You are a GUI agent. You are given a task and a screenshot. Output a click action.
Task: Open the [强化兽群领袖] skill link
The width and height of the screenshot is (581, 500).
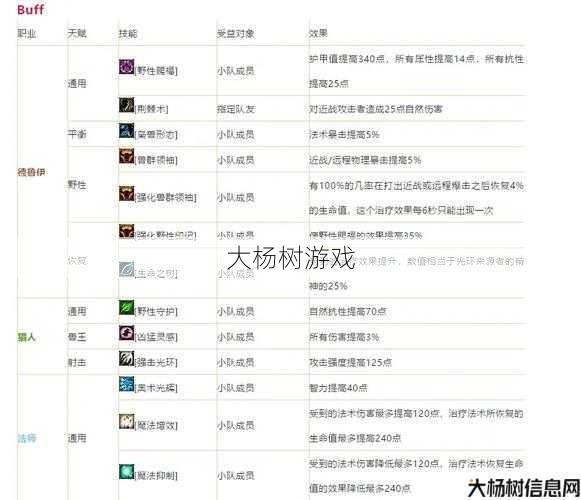pos(166,197)
